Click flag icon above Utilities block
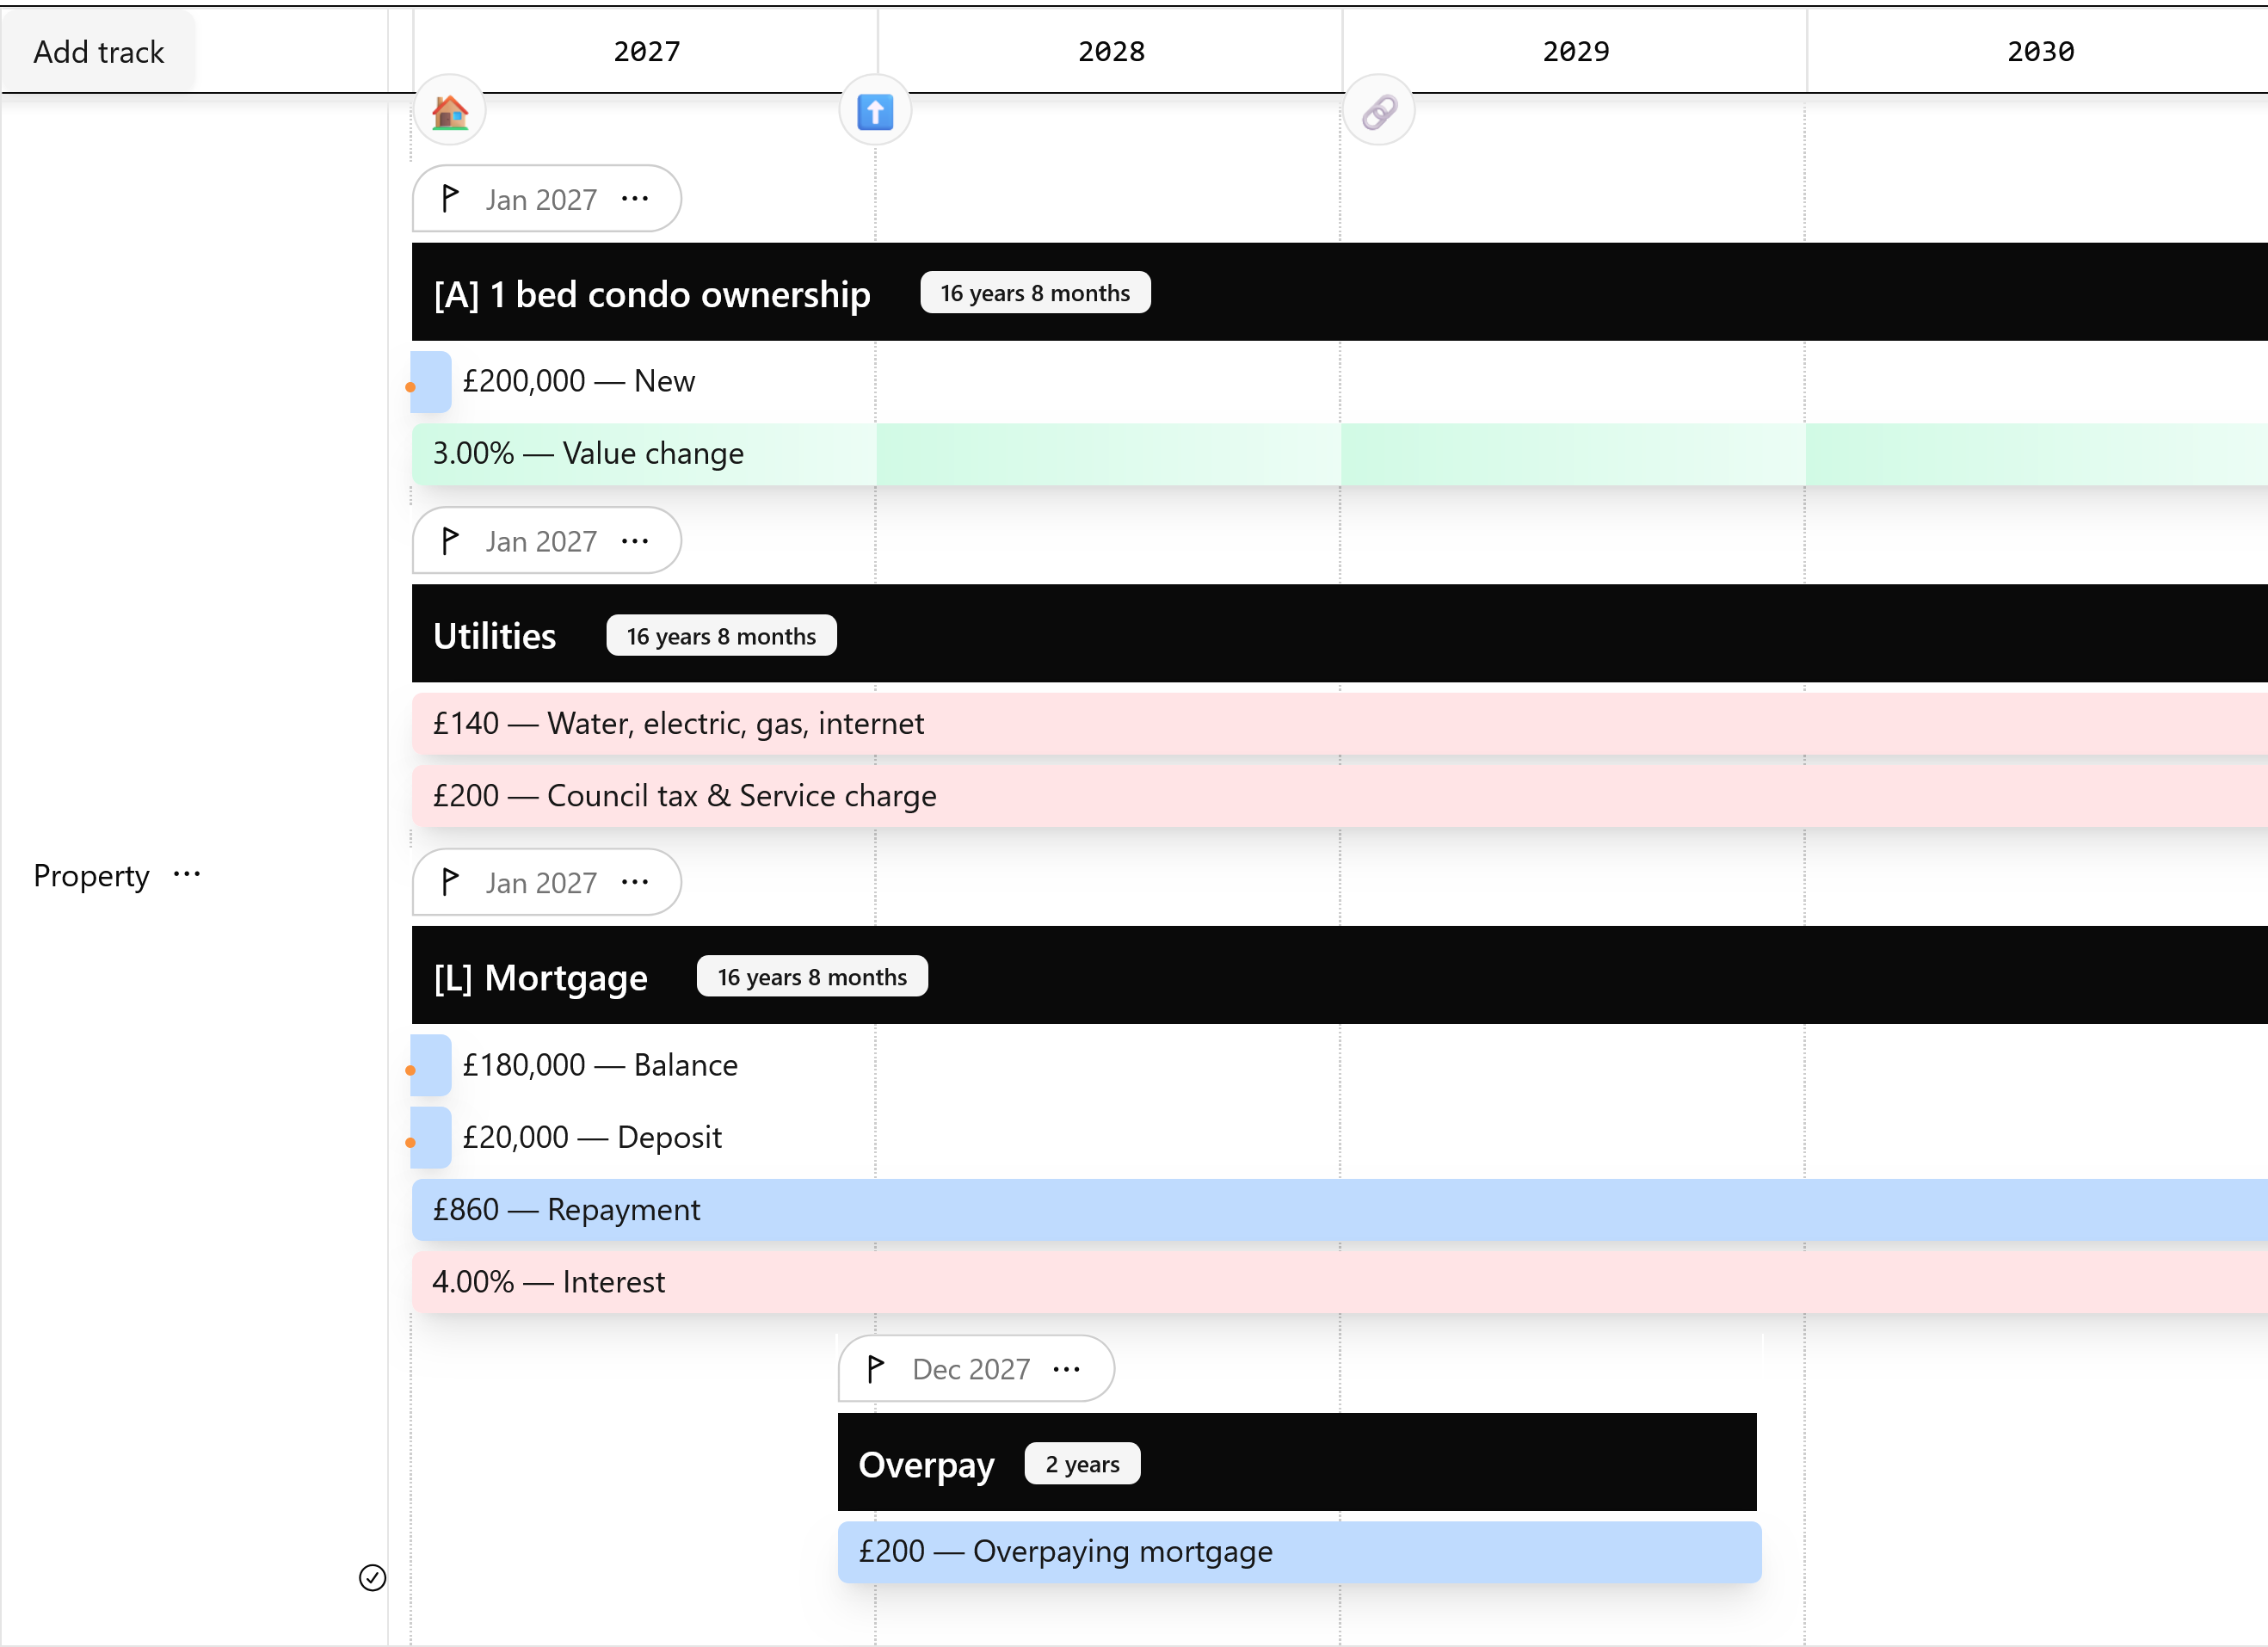The width and height of the screenshot is (2268, 1647). pyautogui.click(x=450, y=541)
